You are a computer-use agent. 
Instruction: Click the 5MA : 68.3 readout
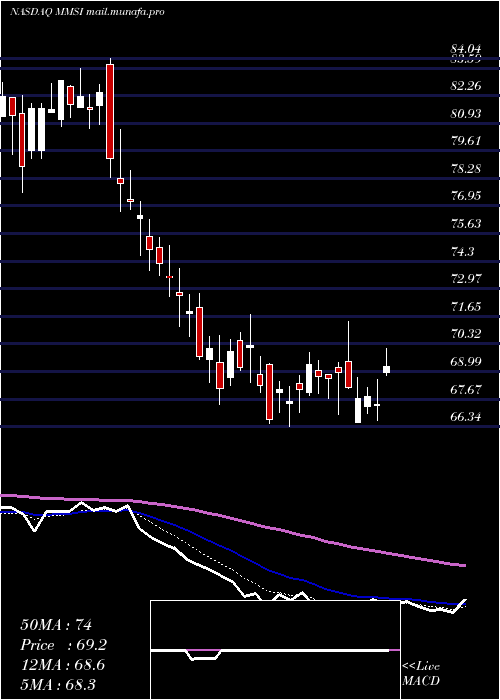point(58,685)
